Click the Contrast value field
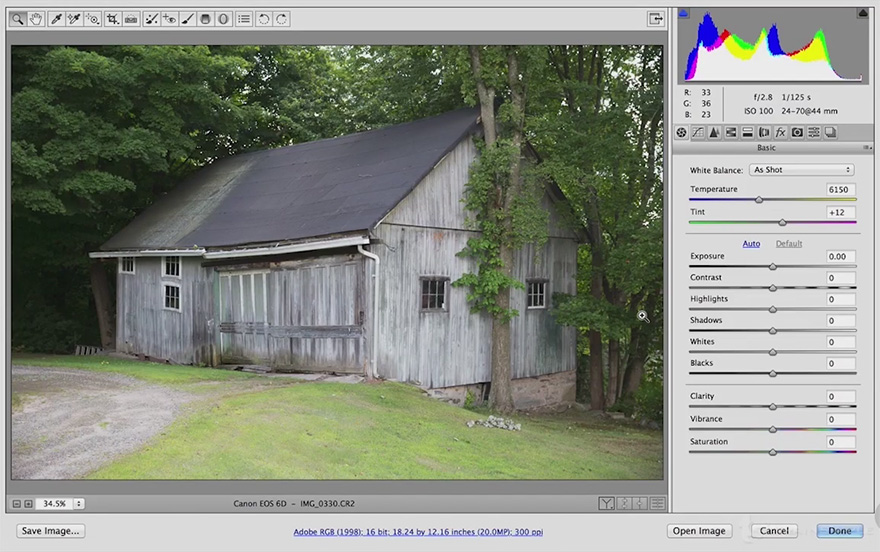This screenshot has height=552, width=880. click(x=840, y=278)
